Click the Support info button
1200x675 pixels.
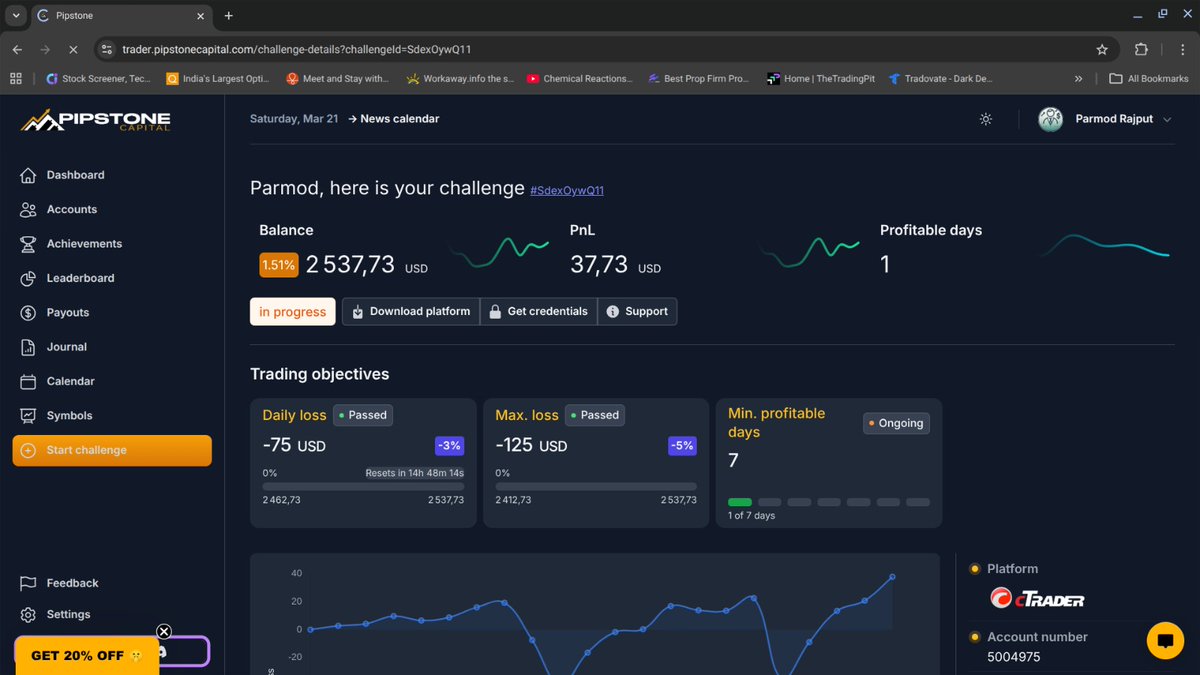pos(637,312)
